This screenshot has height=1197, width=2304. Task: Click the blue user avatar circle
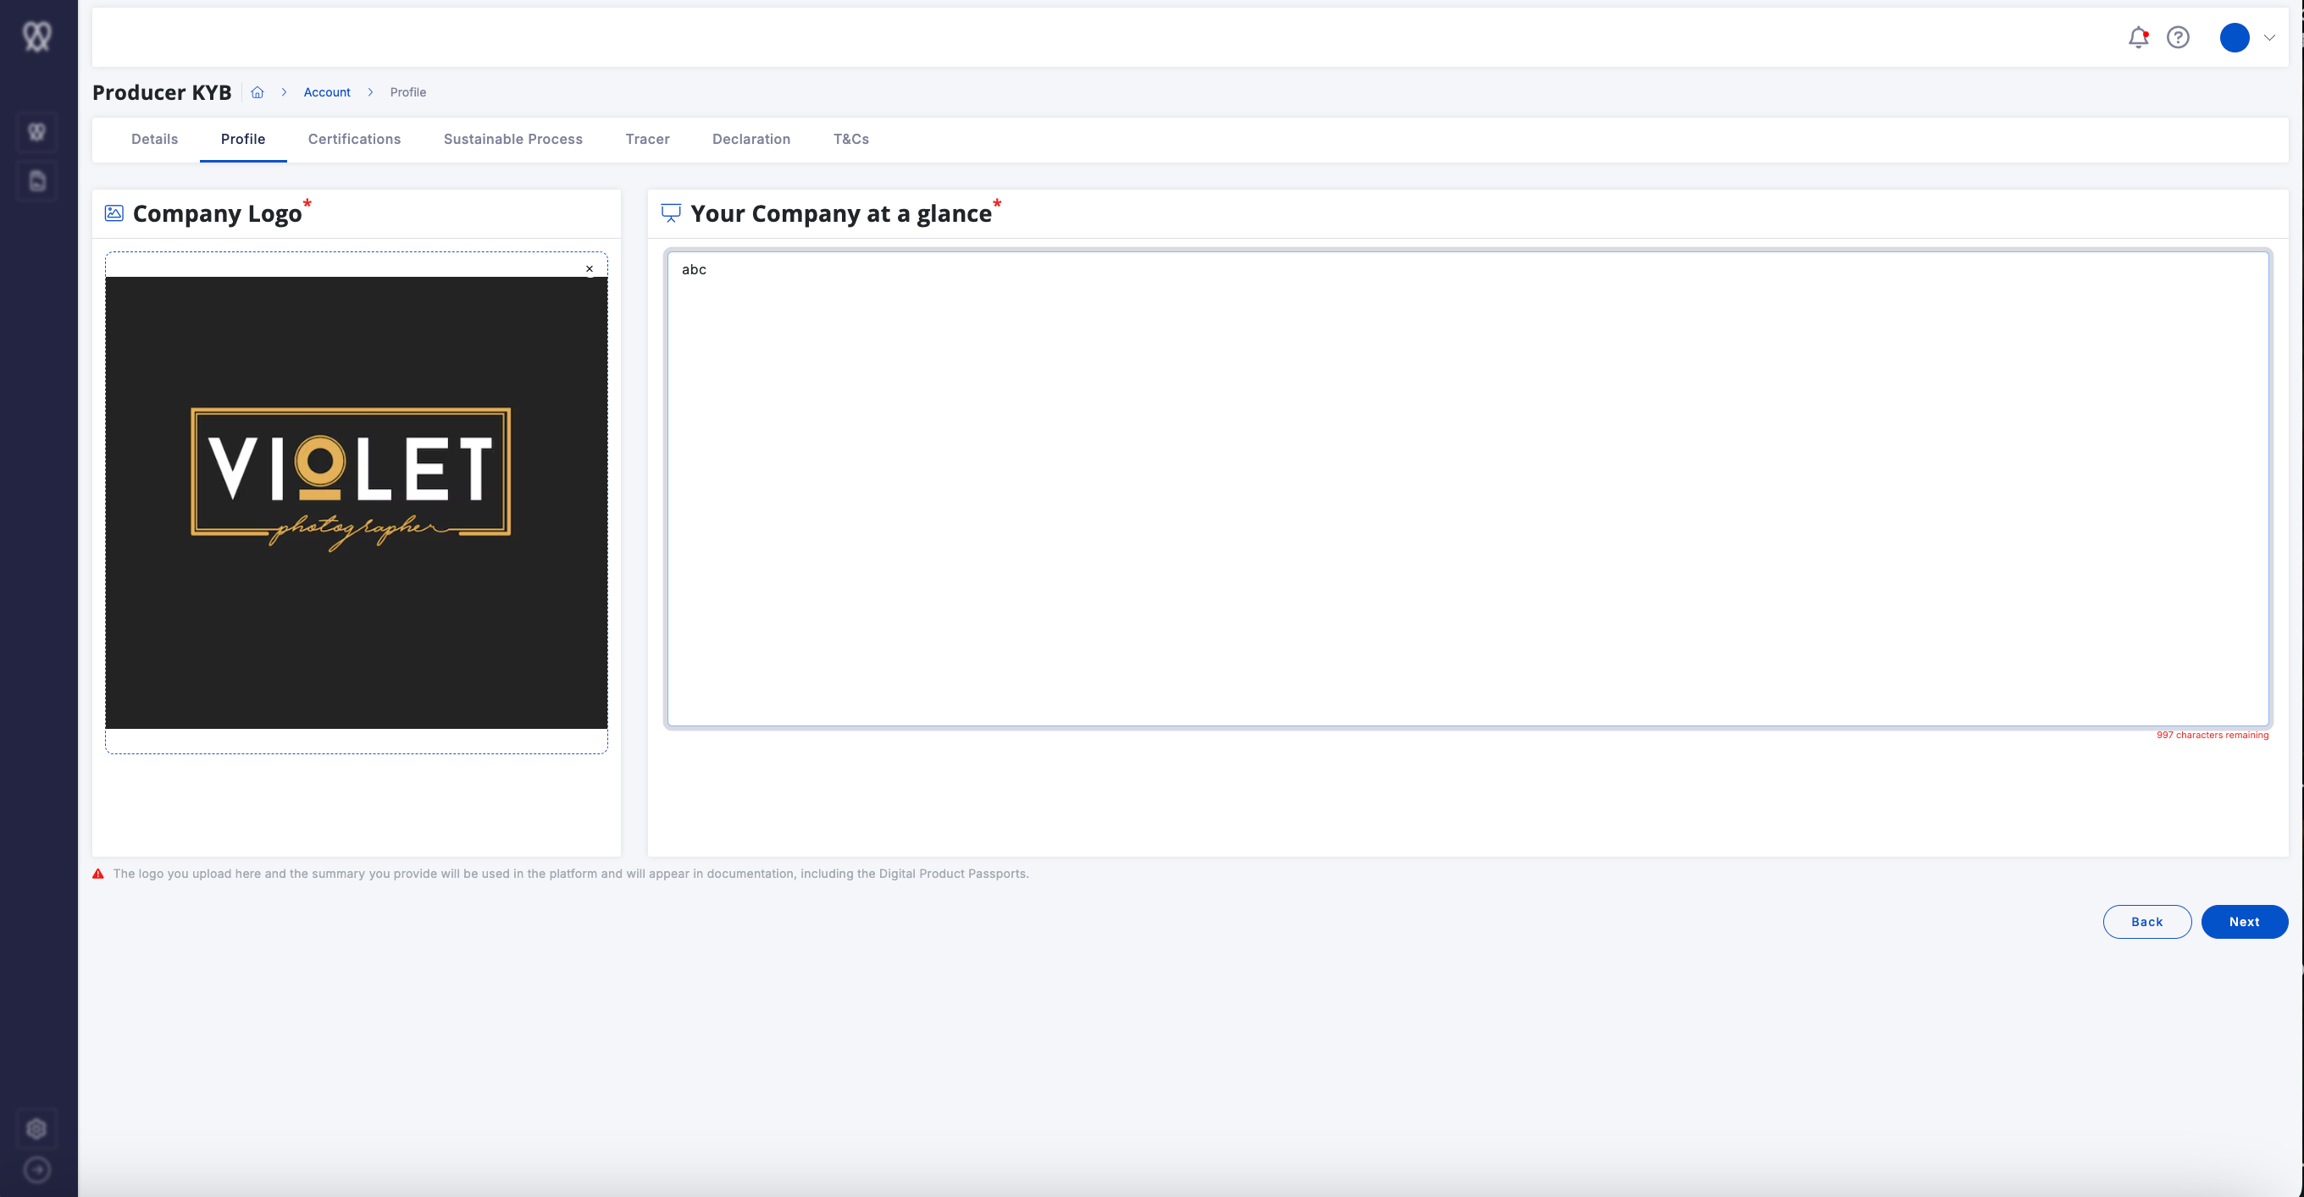(2234, 37)
